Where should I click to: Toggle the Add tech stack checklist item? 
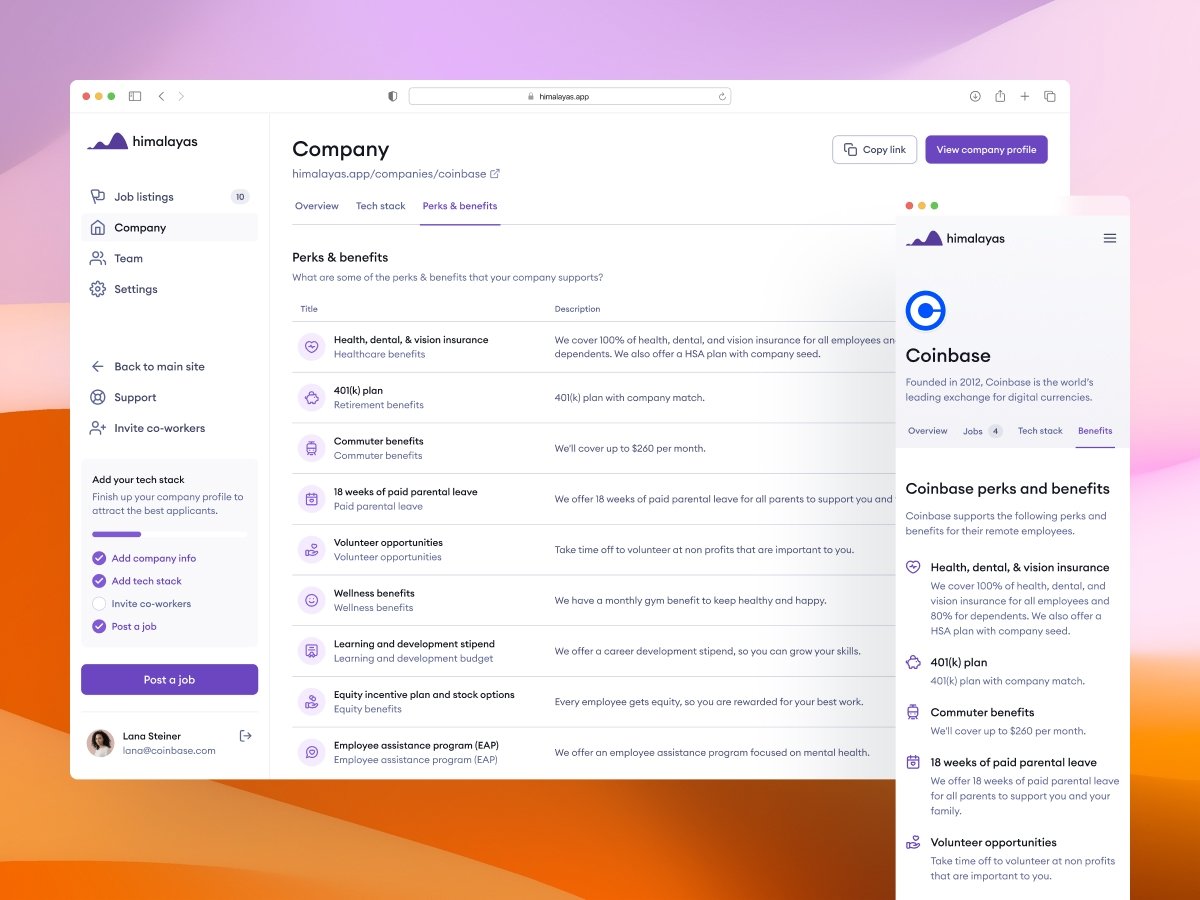99,581
